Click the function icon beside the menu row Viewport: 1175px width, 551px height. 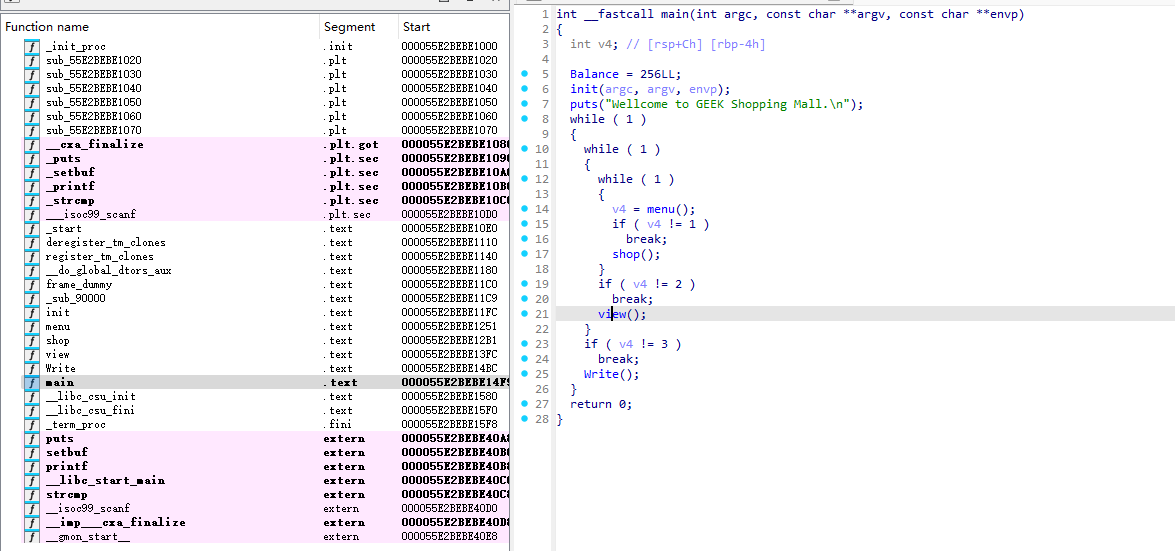(32, 326)
